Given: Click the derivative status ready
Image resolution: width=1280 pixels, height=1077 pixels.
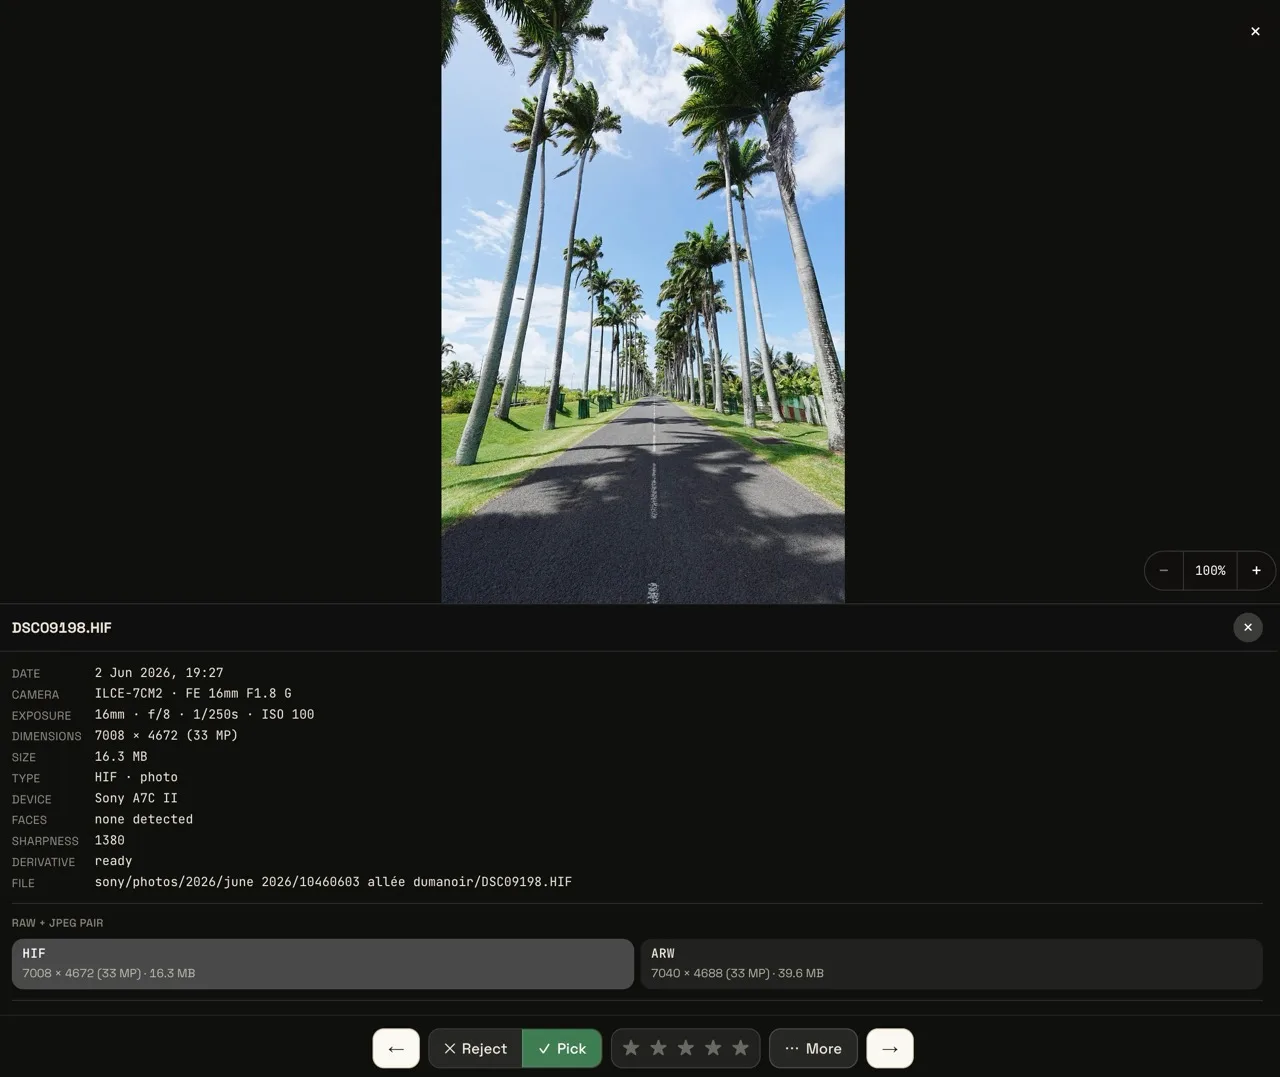Looking at the screenshot, I should 113,862.
